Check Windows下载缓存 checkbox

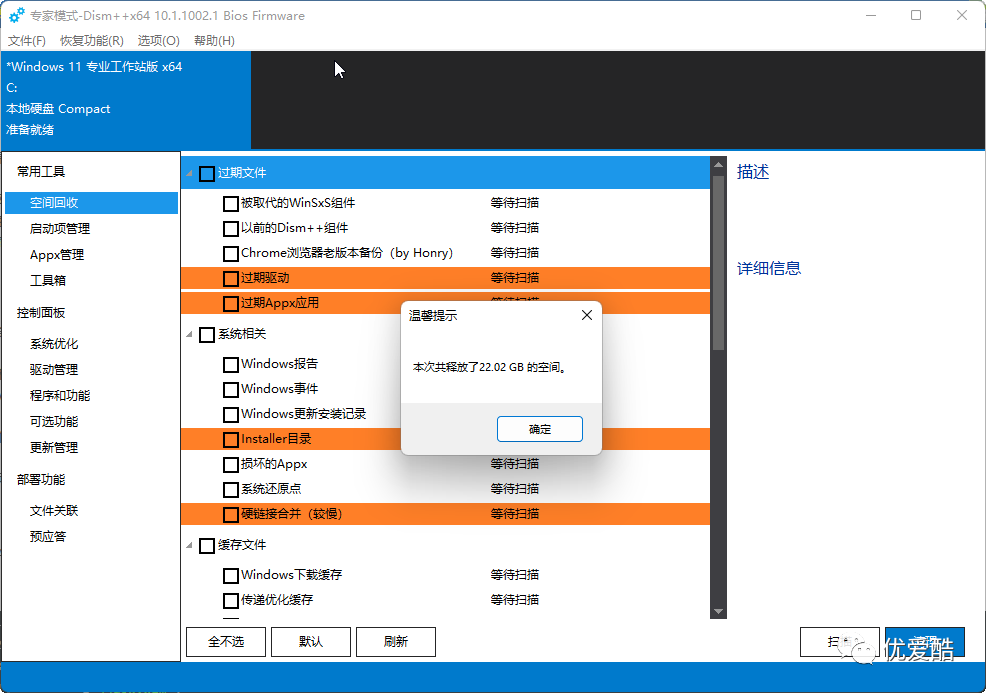231,575
